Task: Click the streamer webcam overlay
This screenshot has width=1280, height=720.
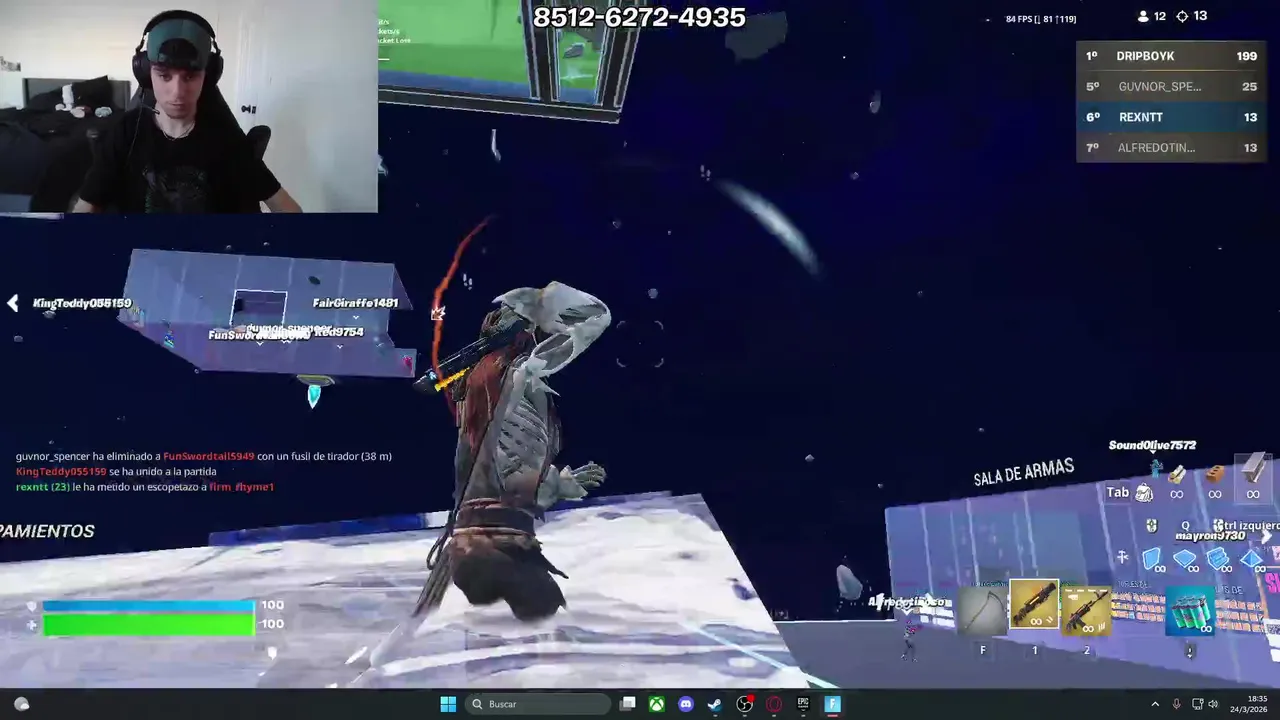Action: click(x=189, y=106)
